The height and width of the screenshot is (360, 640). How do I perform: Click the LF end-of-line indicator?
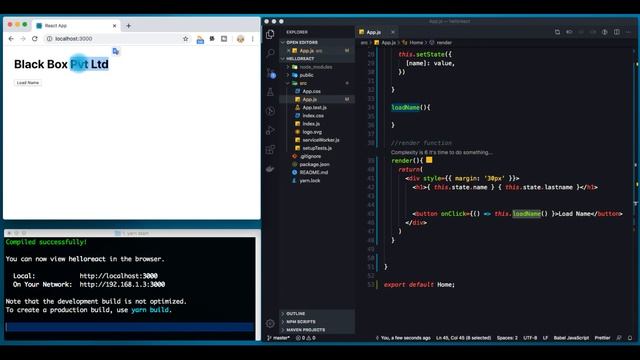click(545, 338)
